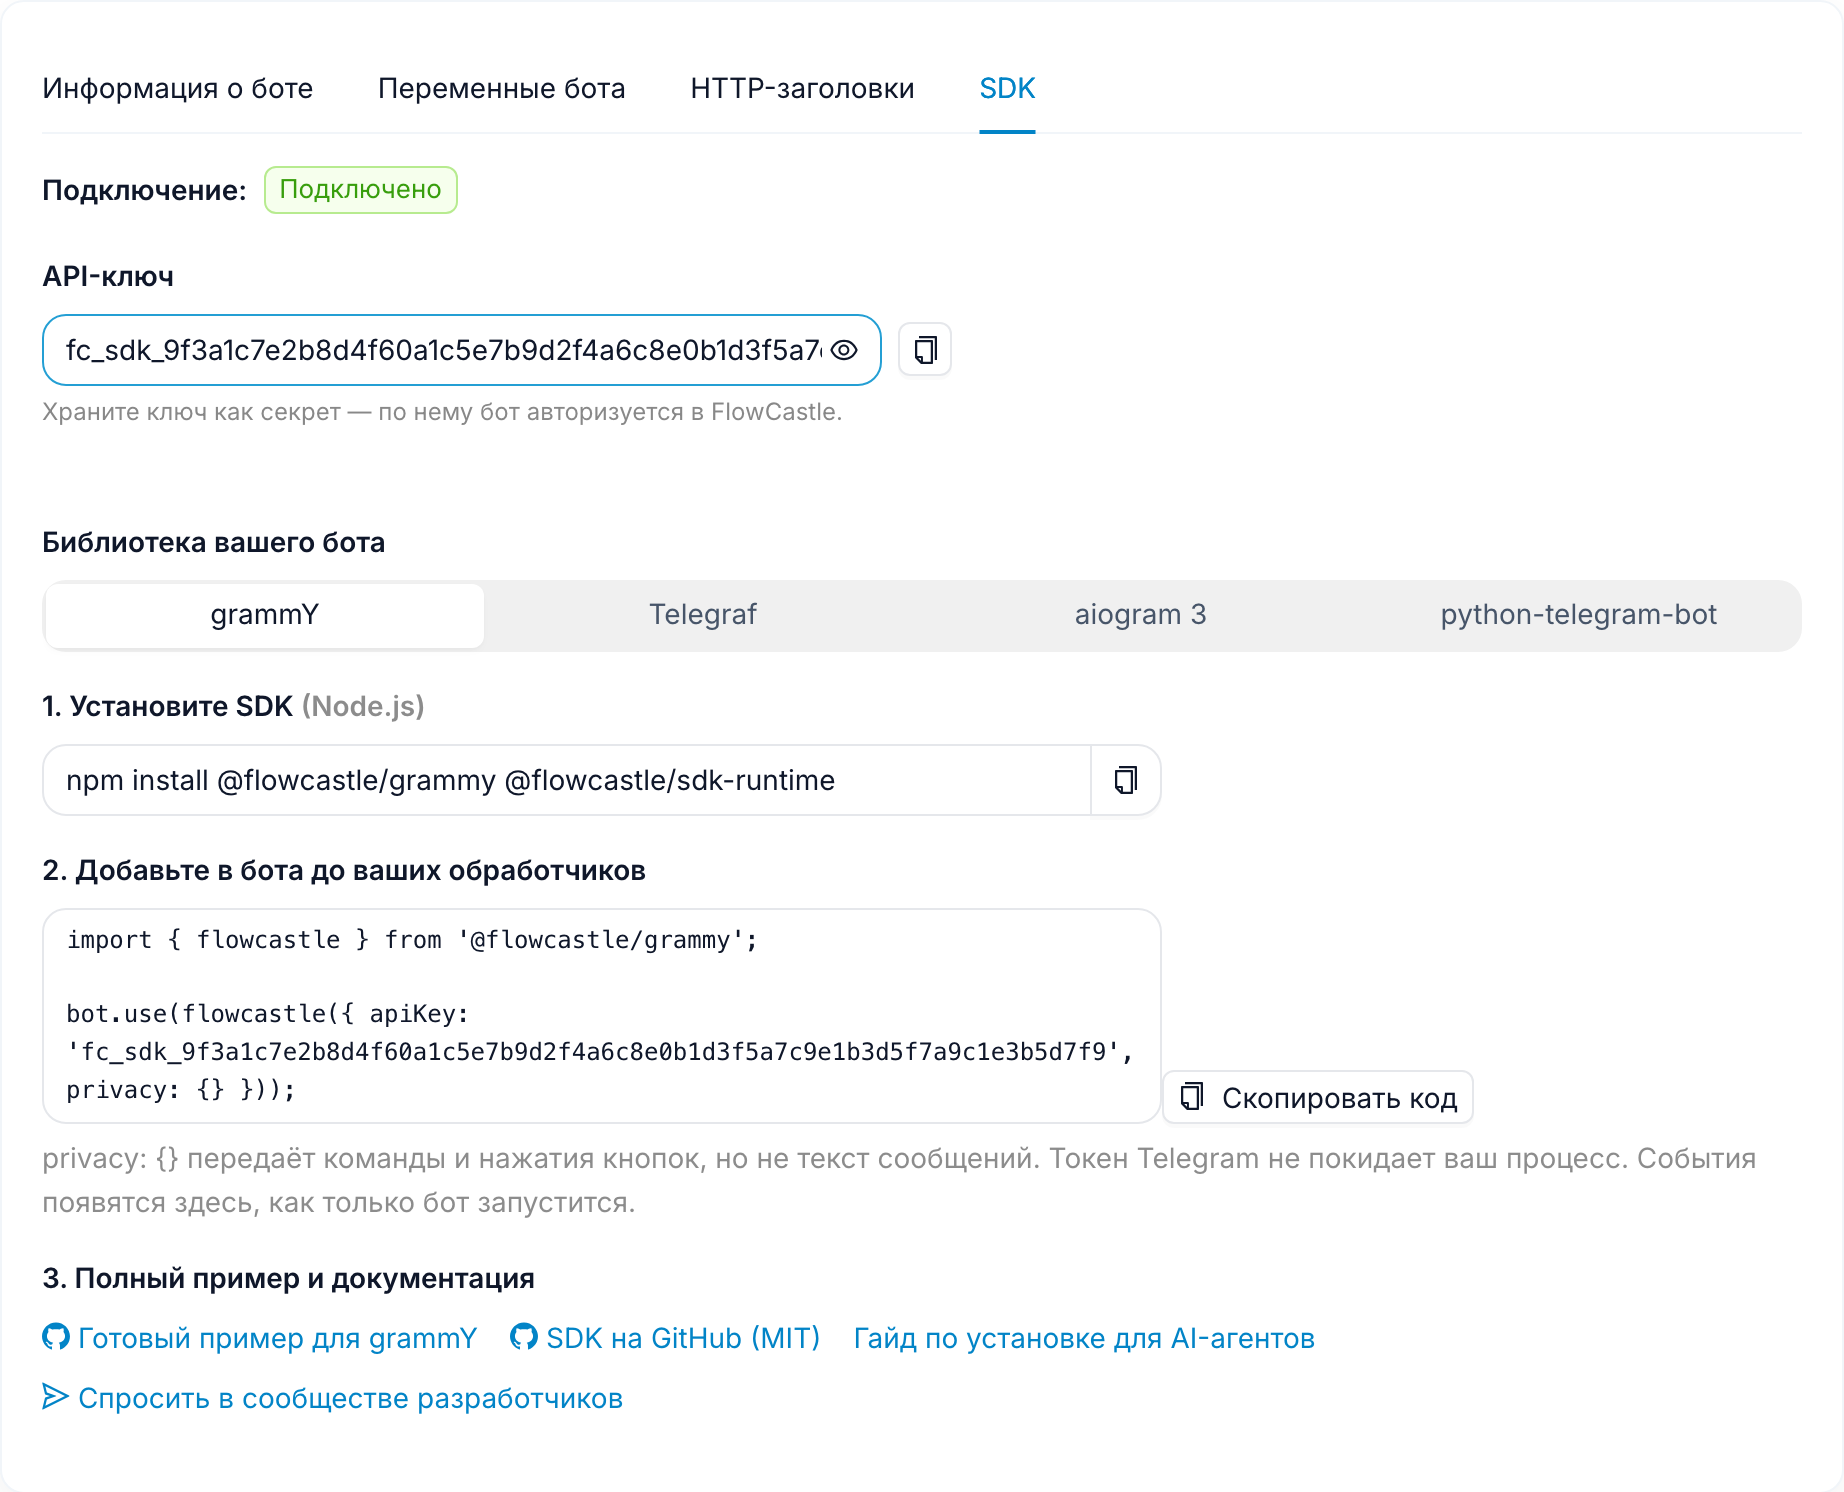Click the copy icon inside Скопировать код
Viewport: 1844px width, 1492px height.
coord(1192,1097)
